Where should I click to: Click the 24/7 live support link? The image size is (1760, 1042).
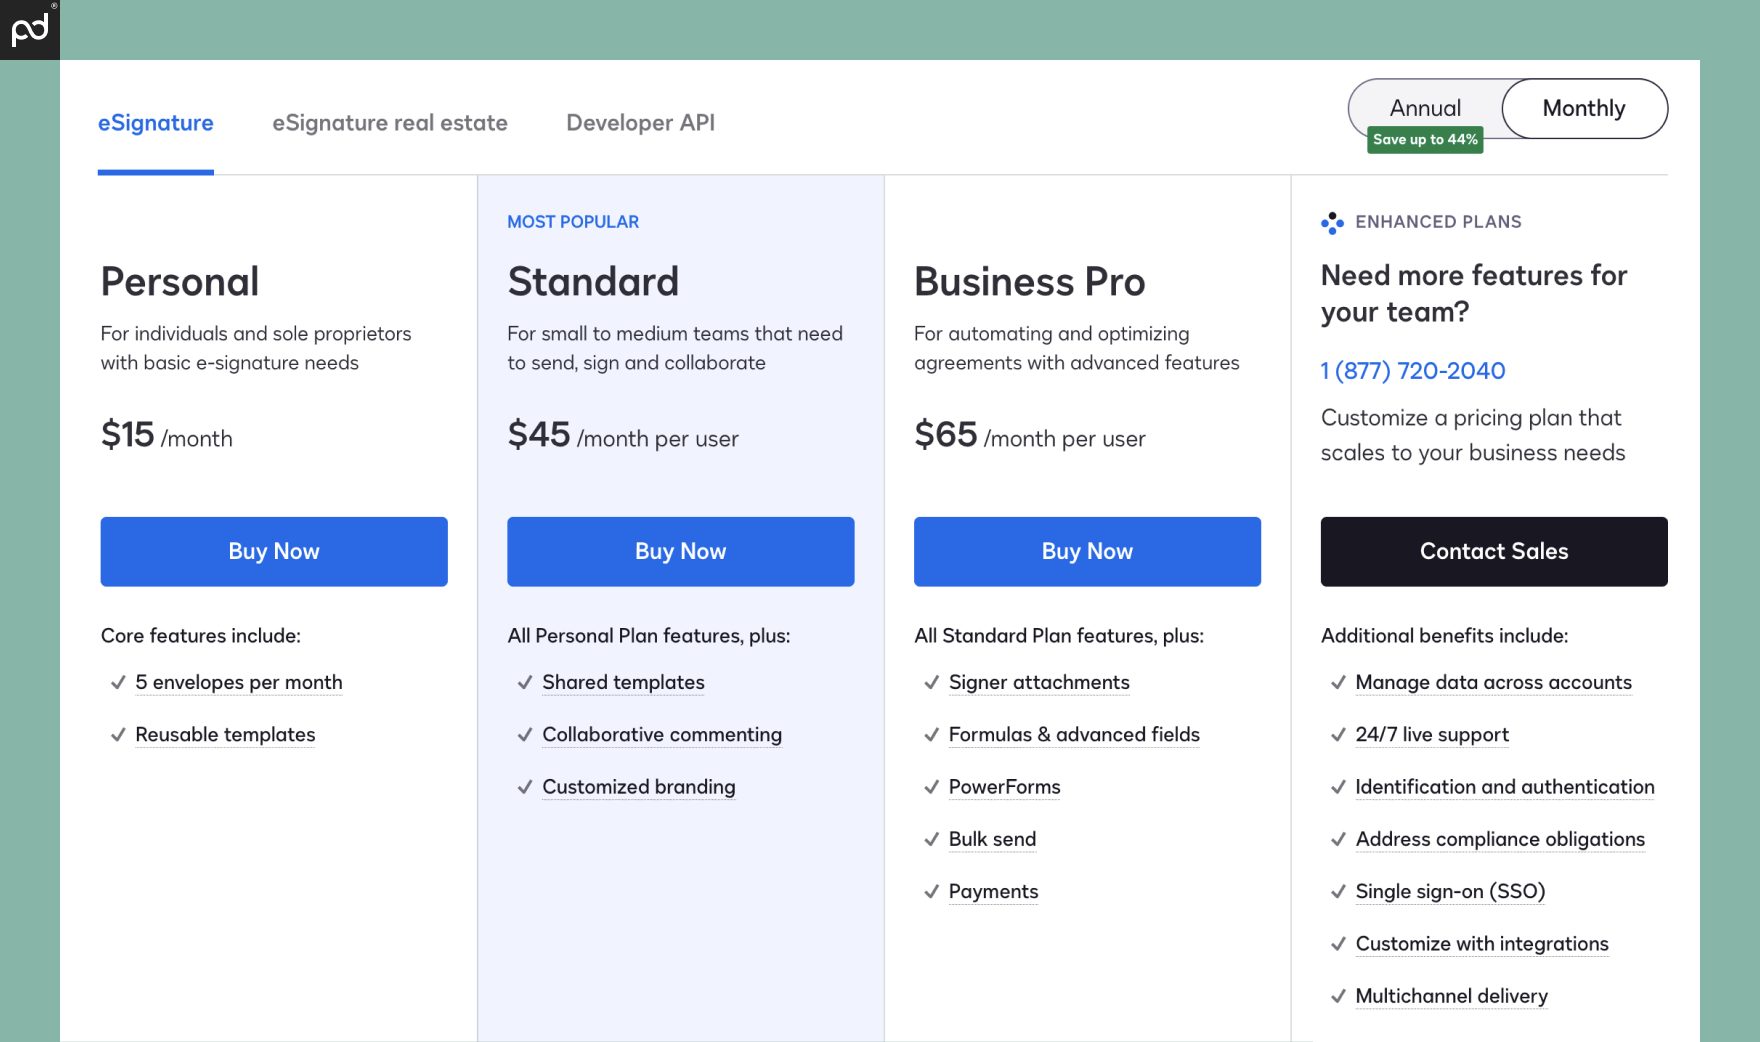tap(1432, 734)
